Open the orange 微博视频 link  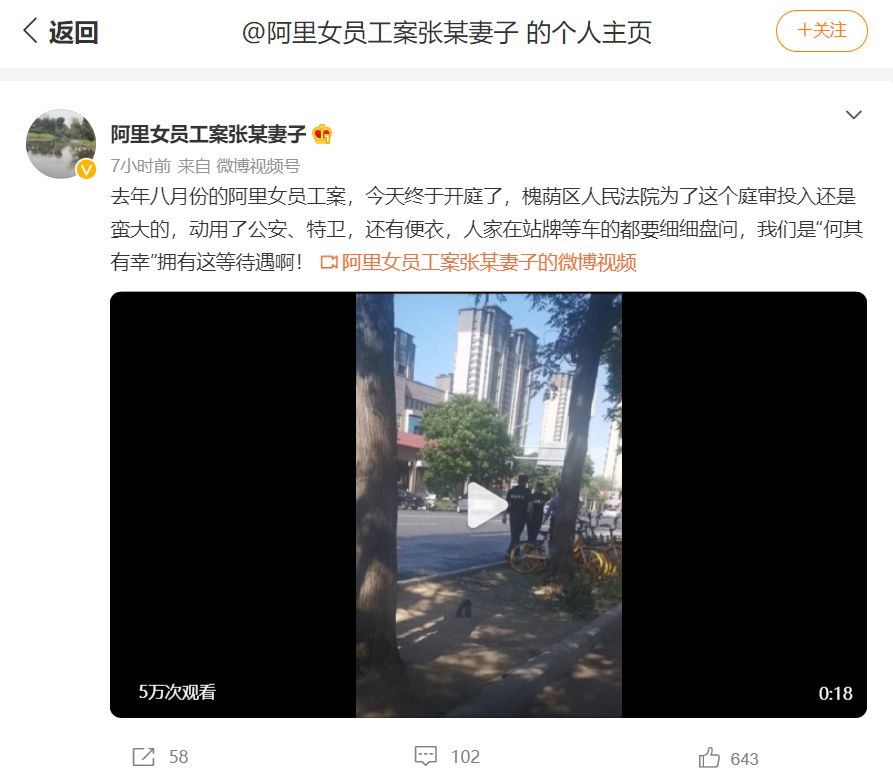489,262
